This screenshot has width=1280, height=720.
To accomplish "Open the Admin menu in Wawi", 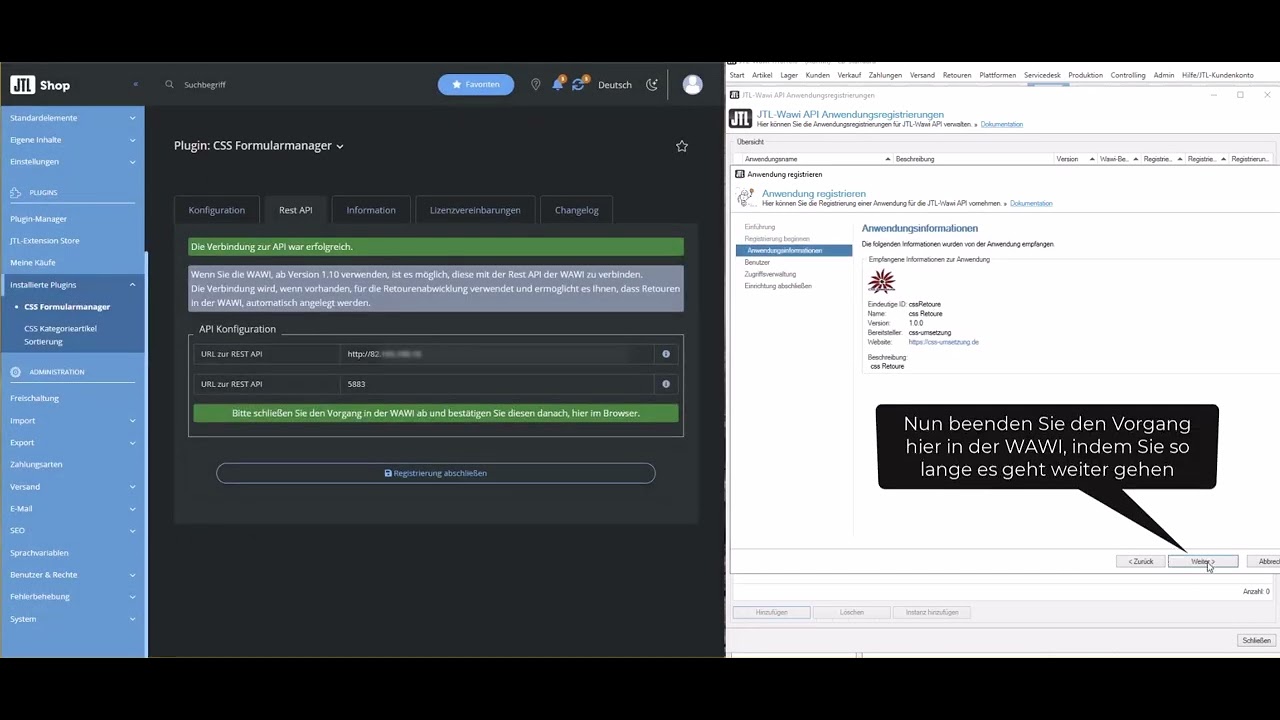I will (x=1163, y=75).
